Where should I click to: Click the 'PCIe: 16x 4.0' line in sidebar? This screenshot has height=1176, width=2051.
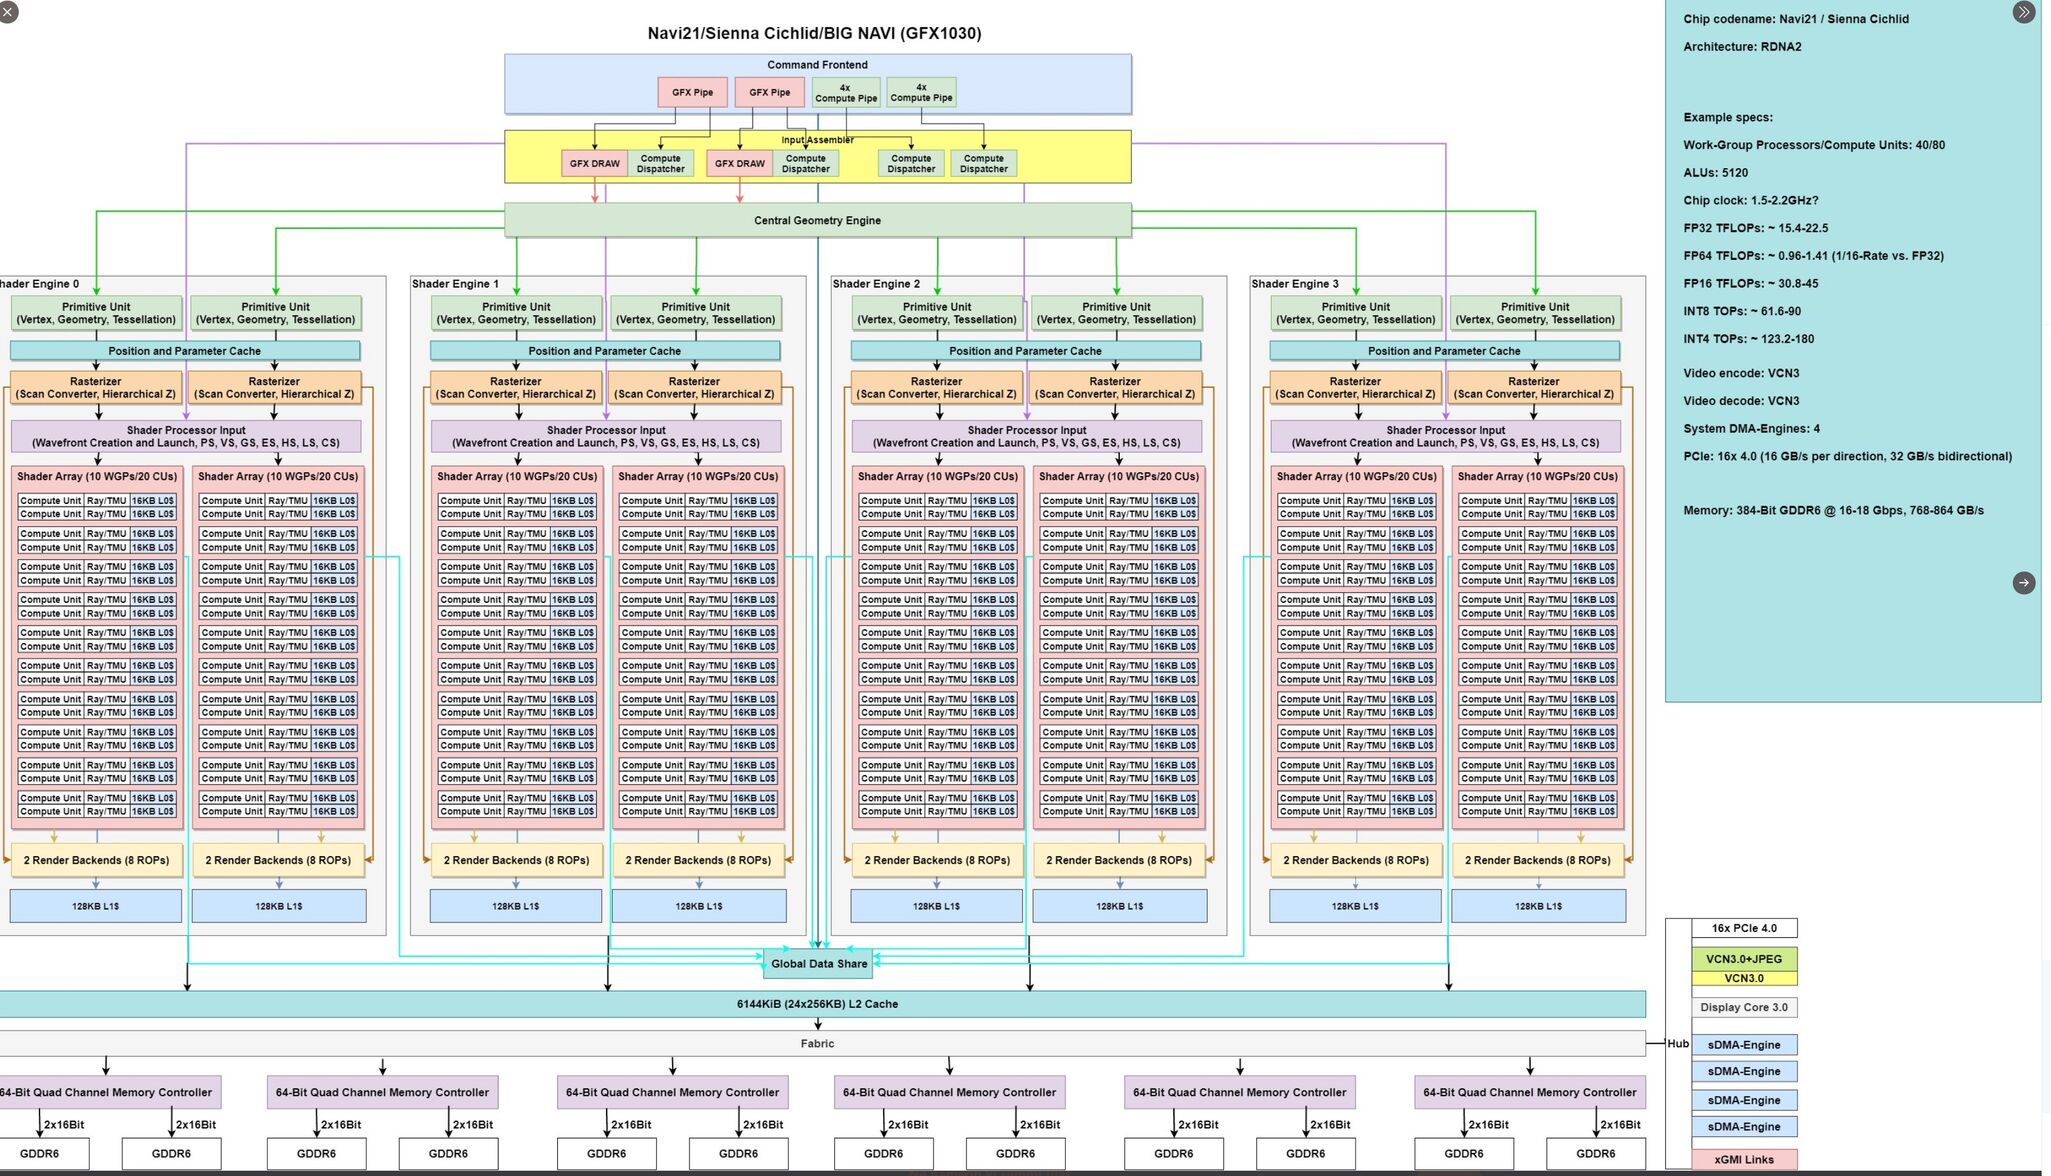pos(1848,457)
